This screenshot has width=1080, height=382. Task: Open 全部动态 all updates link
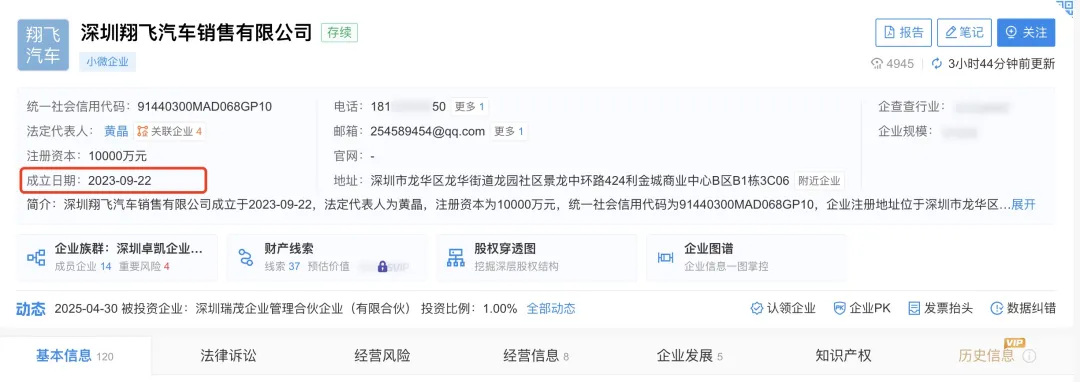tap(551, 308)
